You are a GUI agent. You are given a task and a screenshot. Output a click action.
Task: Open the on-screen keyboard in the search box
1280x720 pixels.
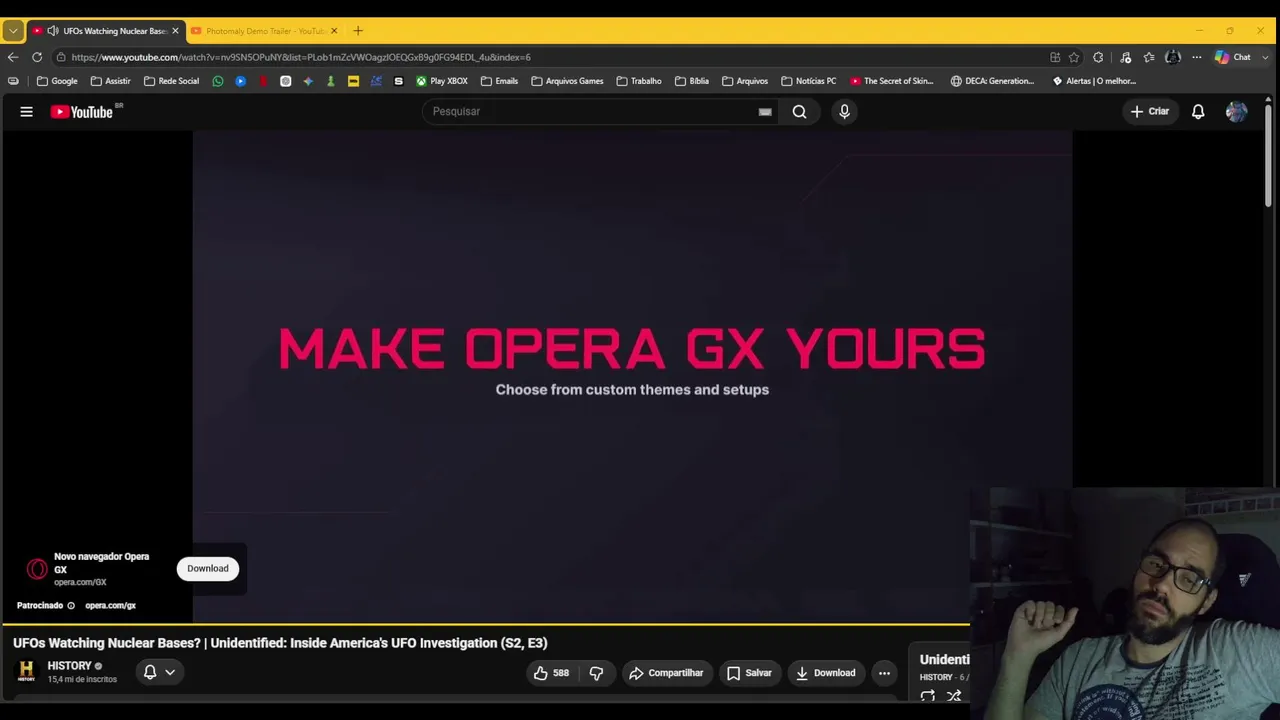coord(765,112)
